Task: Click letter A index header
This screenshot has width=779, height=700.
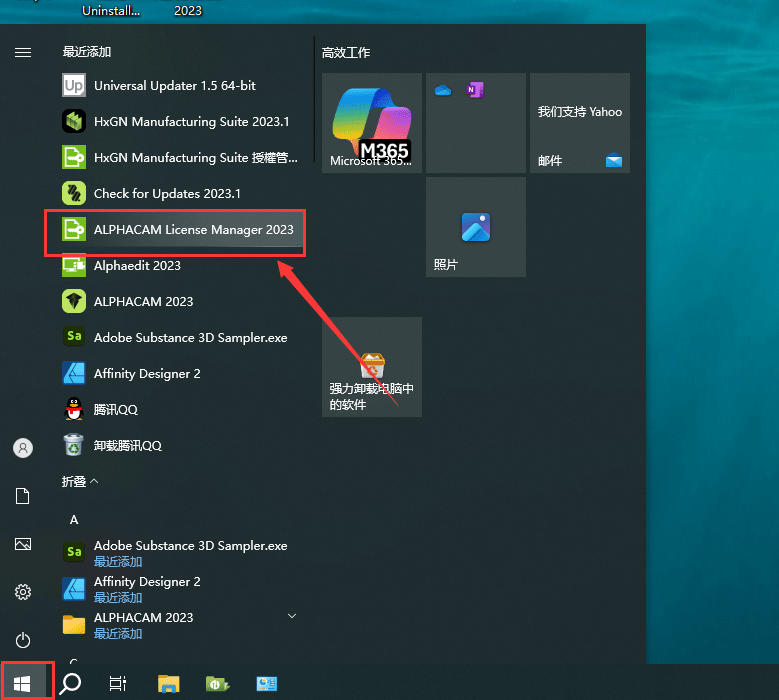Action: click(74, 520)
